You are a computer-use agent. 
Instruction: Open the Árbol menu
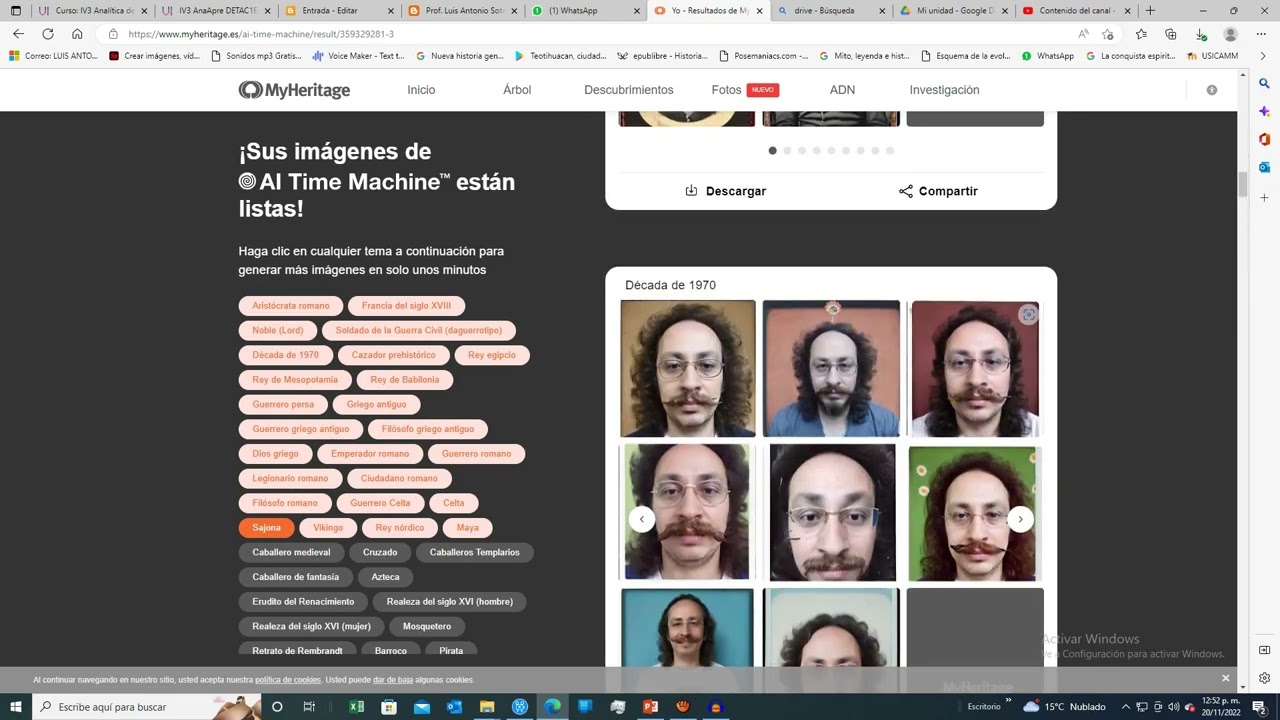(517, 90)
